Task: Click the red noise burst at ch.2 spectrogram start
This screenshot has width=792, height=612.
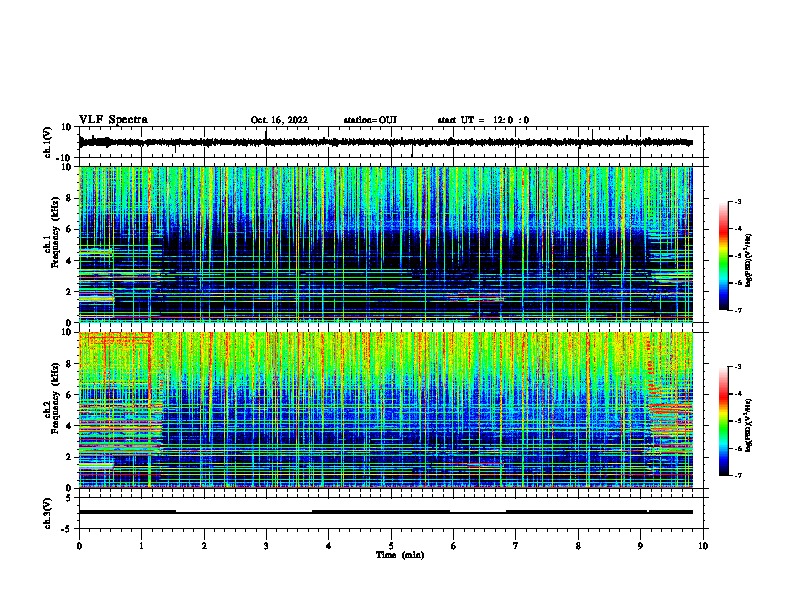Action: tap(120, 339)
